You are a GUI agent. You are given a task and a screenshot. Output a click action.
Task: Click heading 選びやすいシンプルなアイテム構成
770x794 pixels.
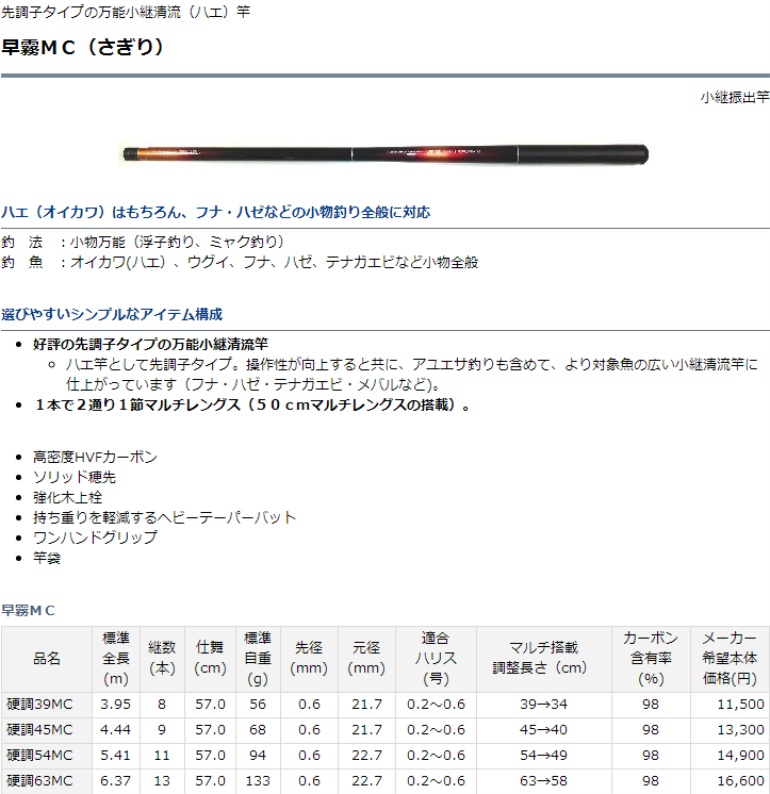[112, 314]
